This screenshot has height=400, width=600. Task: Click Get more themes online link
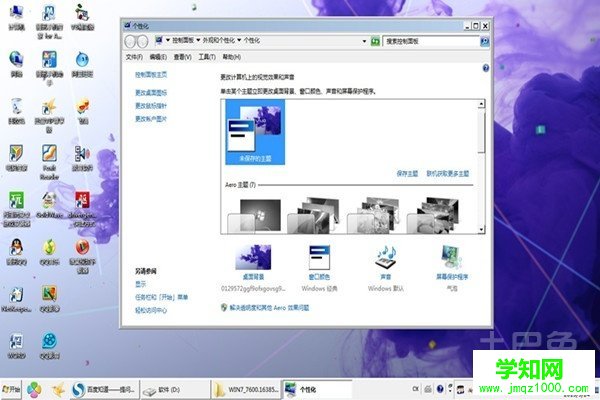448,174
